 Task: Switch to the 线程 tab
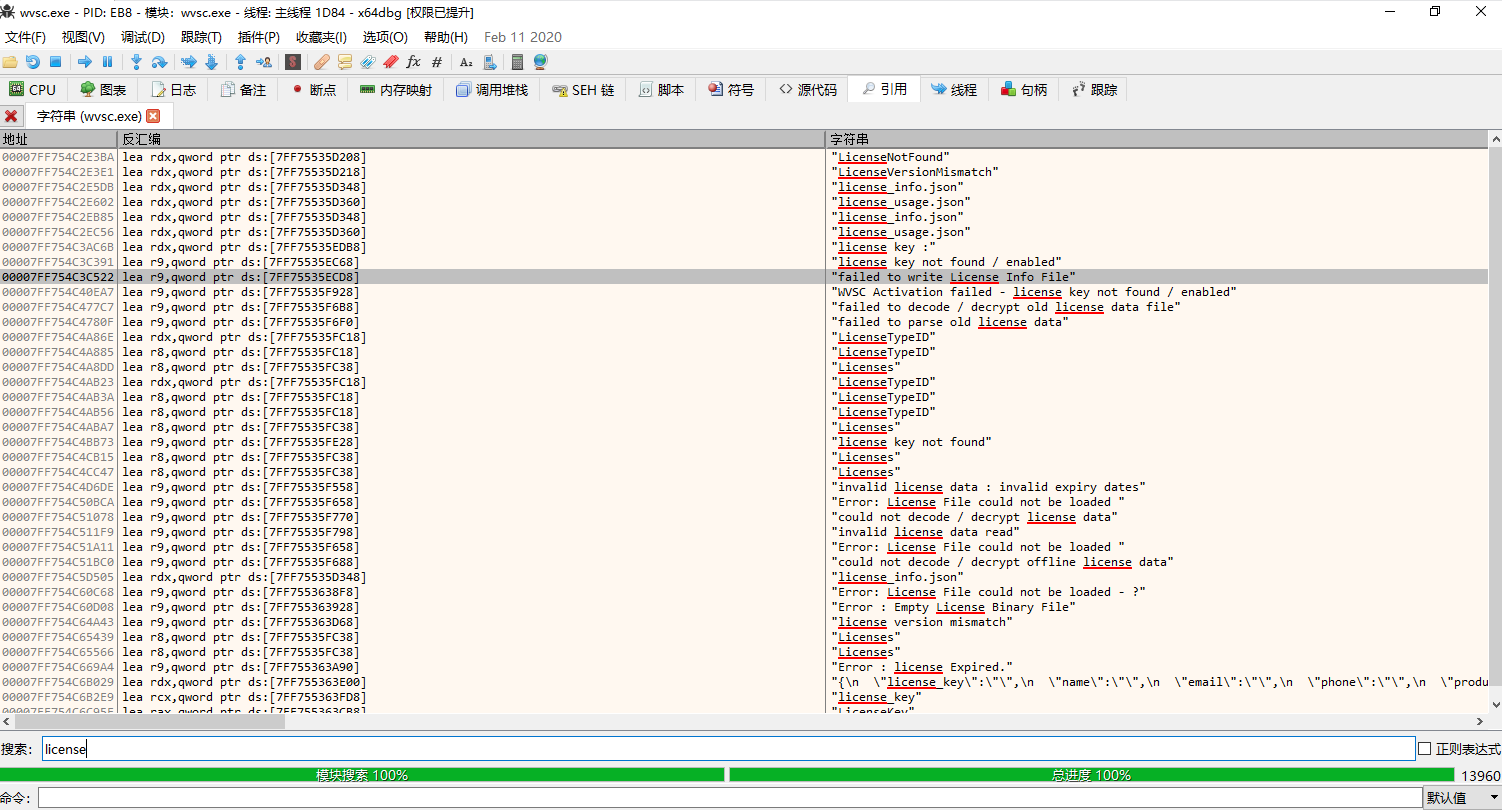954,89
